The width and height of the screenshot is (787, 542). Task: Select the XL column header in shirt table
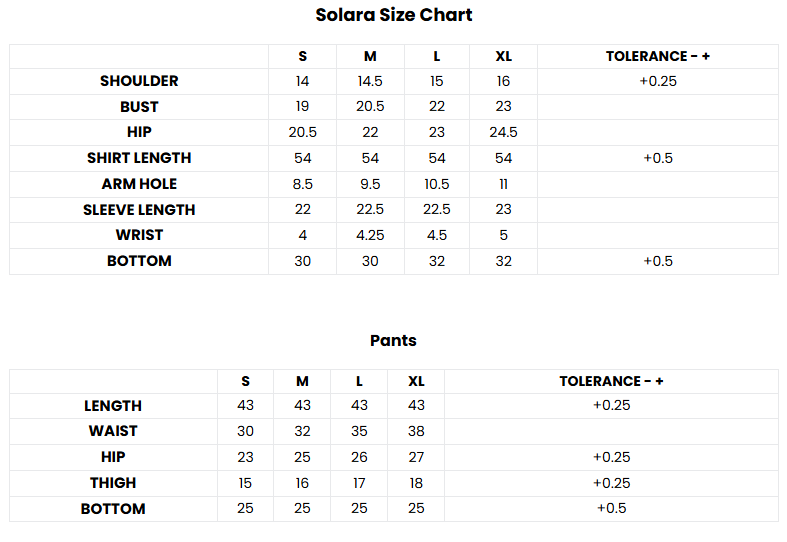(503, 56)
